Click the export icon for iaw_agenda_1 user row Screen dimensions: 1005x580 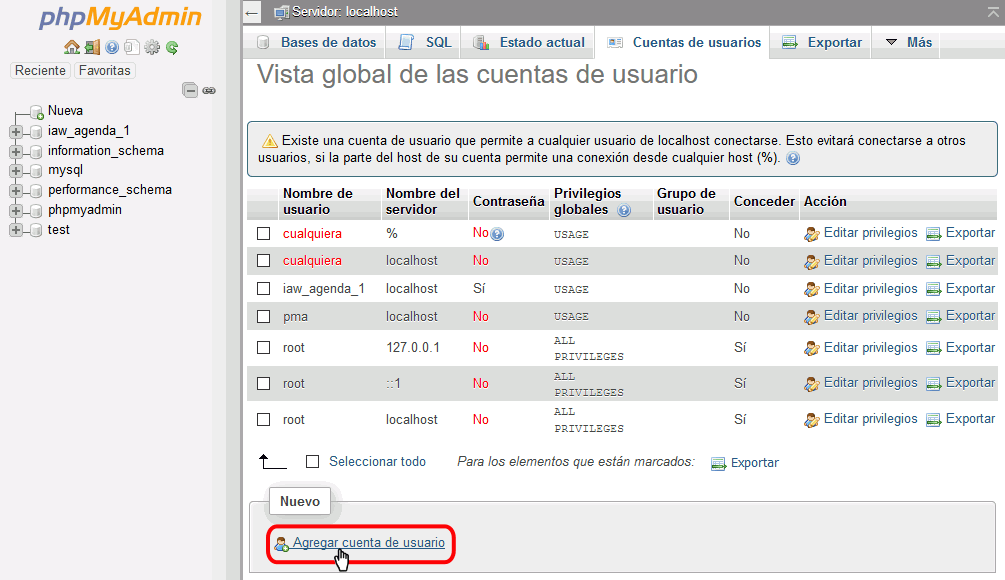934,290
